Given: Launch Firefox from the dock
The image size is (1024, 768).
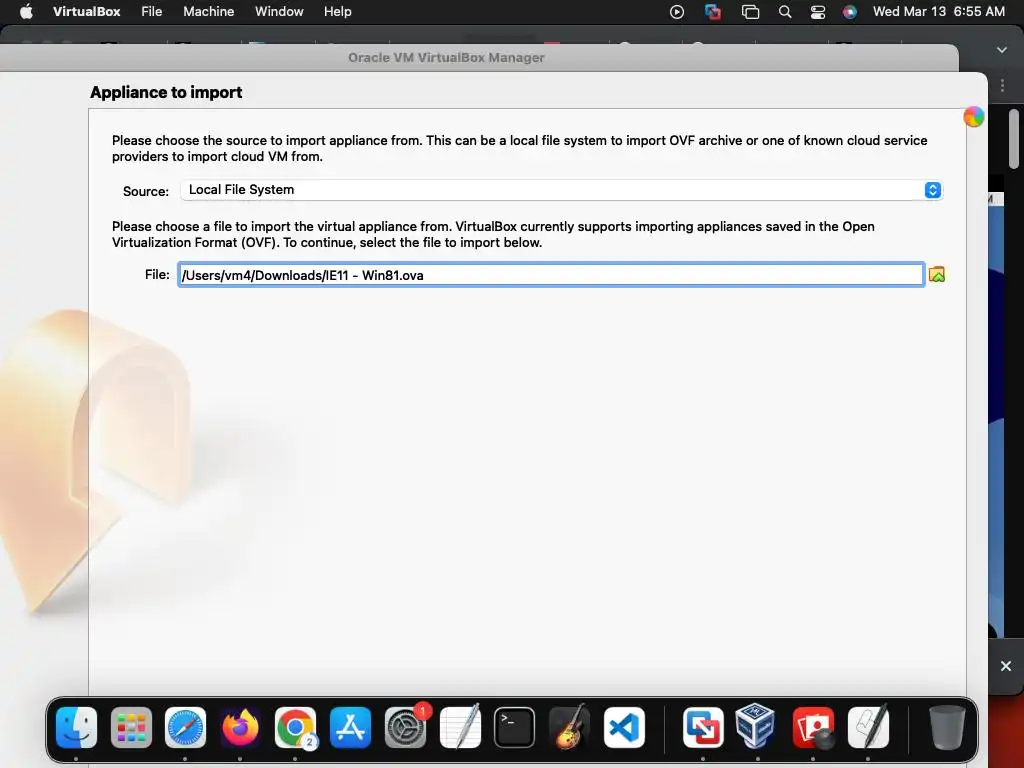Looking at the screenshot, I should coord(240,727).
